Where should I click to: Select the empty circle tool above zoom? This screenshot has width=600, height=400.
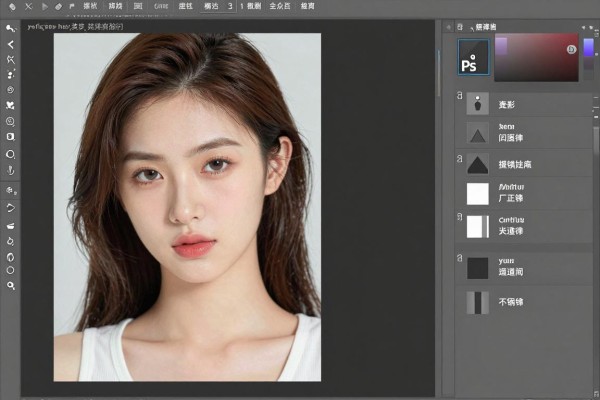pos(11,270)
